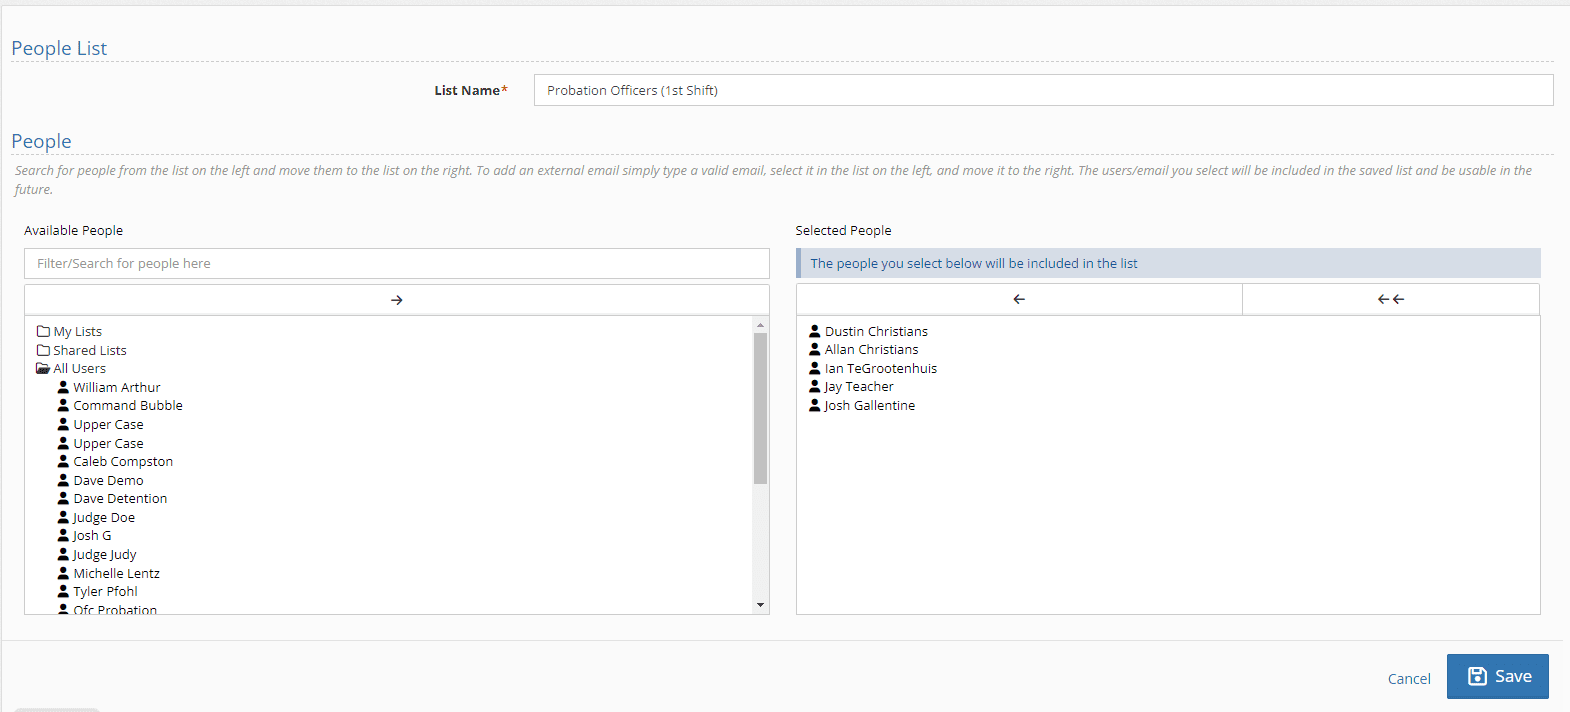The width and height of the screenshot is (1570, 712).
Task: Expand the My Lists tree node
Action: [77, 331]
